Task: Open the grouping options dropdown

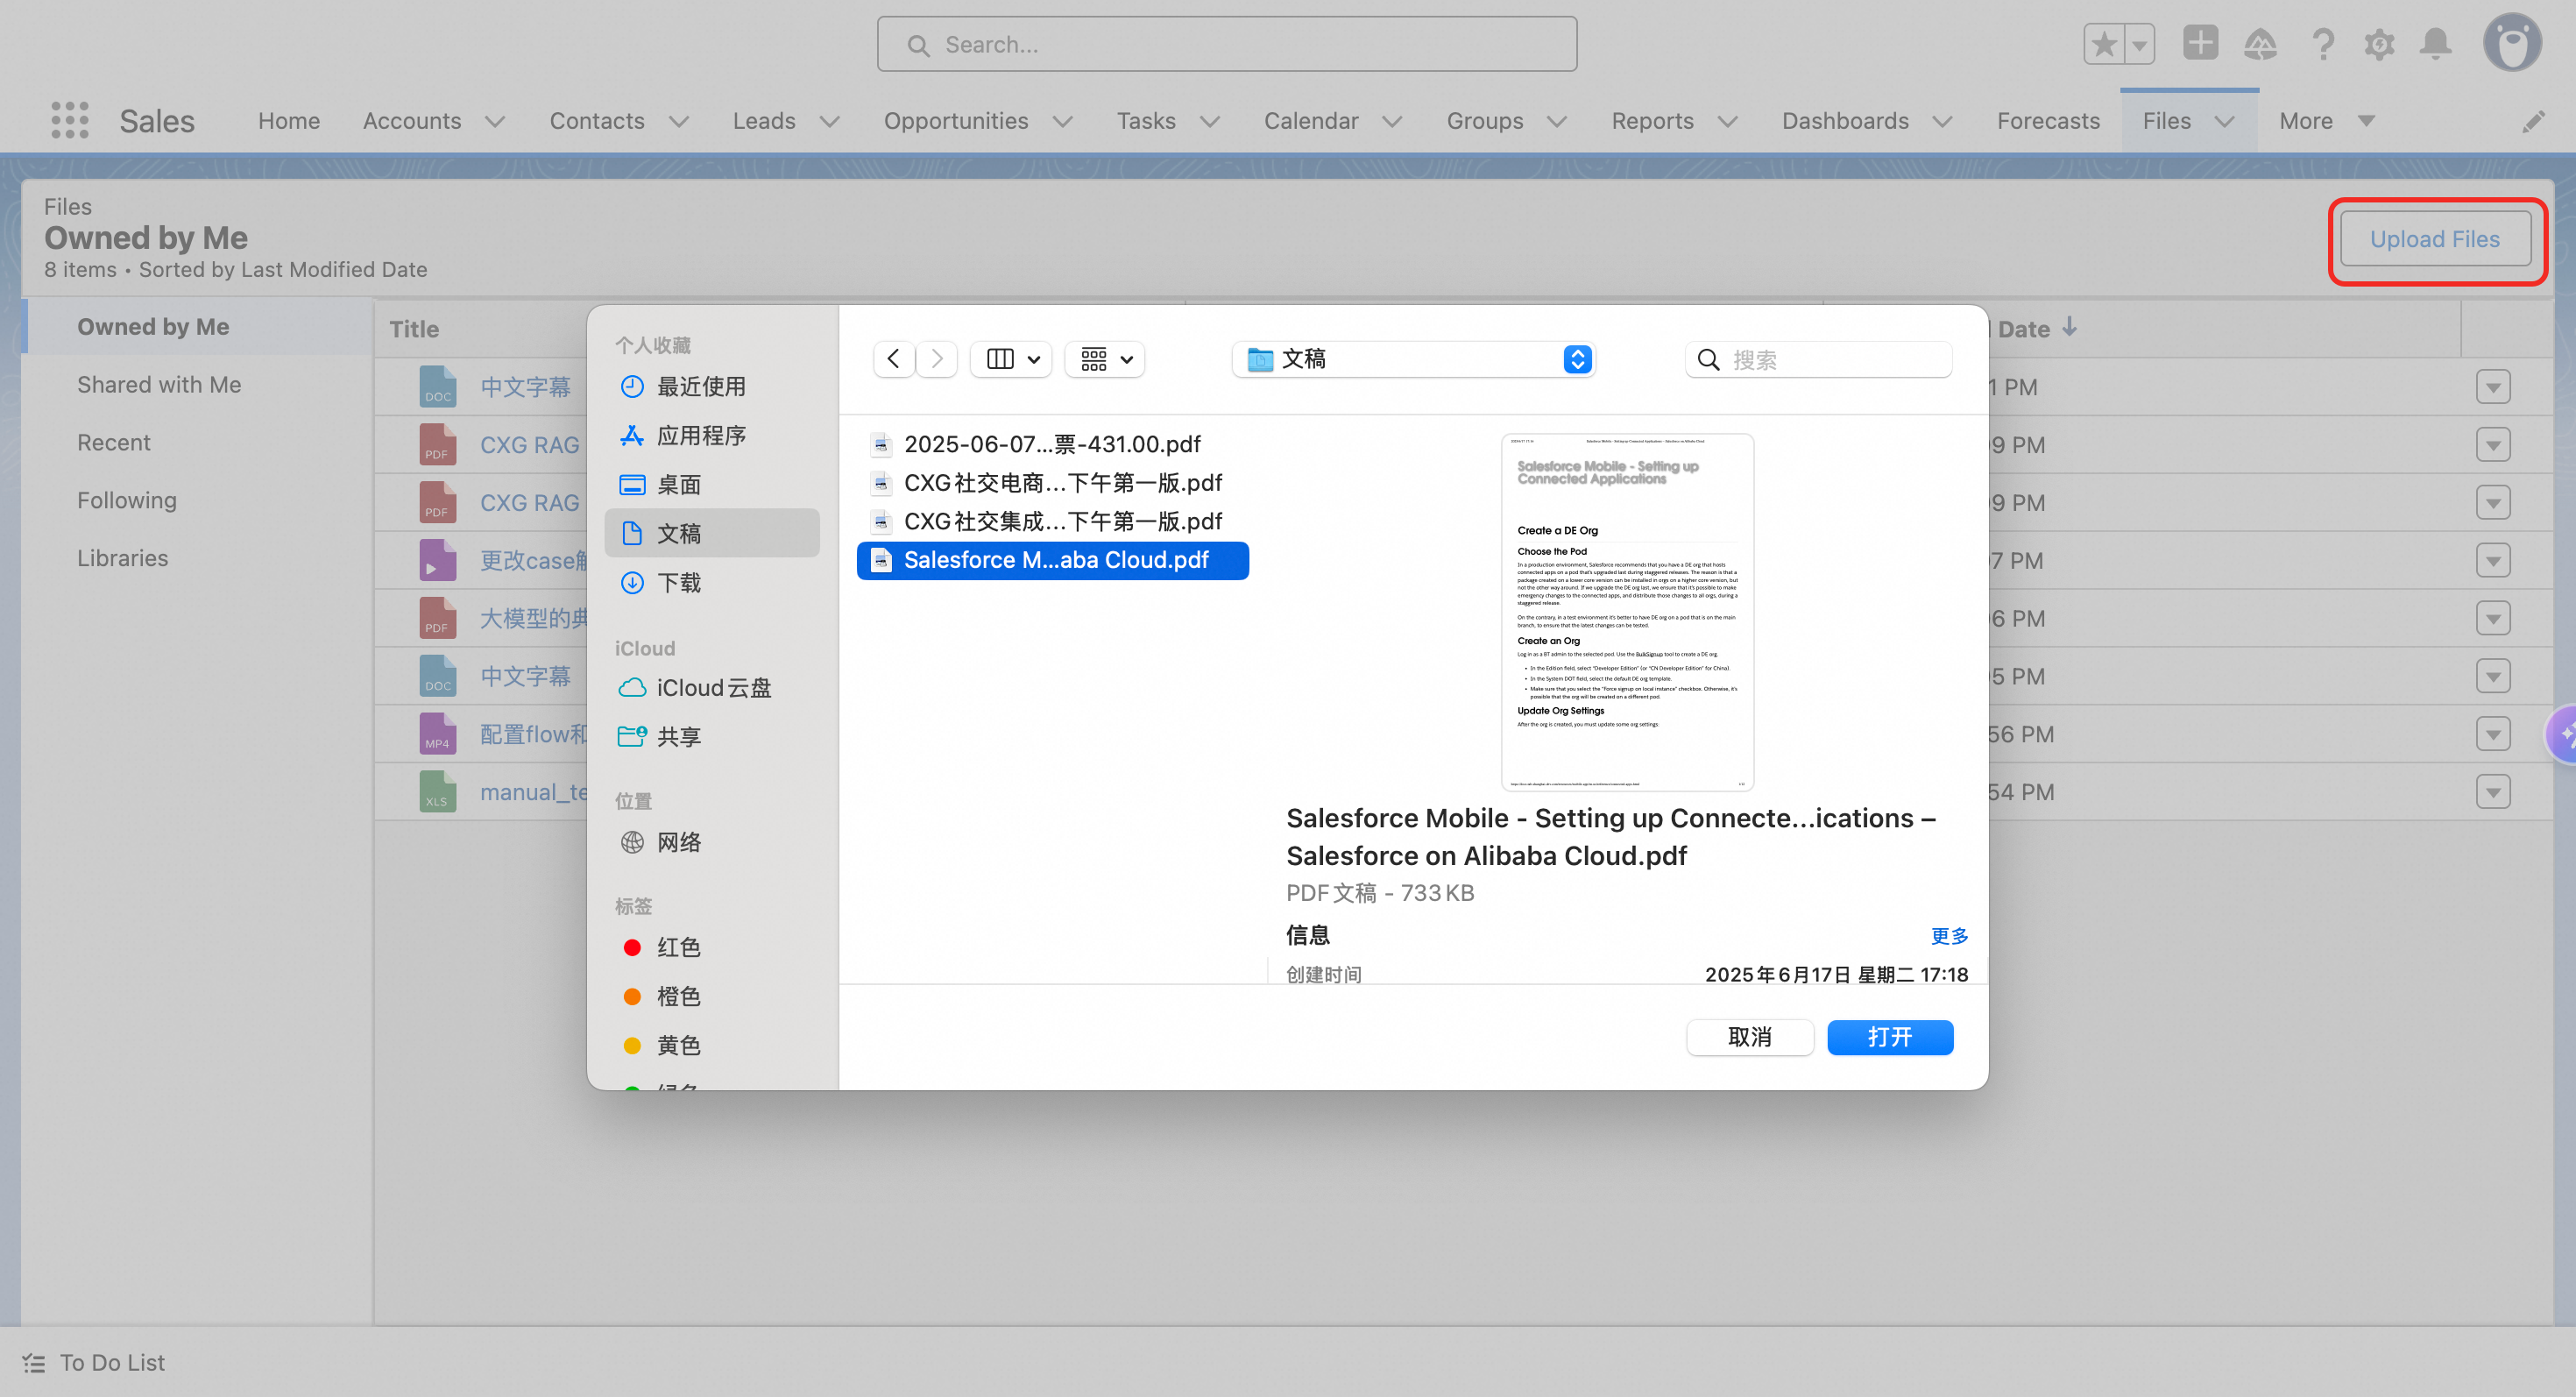Action: point(1105,359)
